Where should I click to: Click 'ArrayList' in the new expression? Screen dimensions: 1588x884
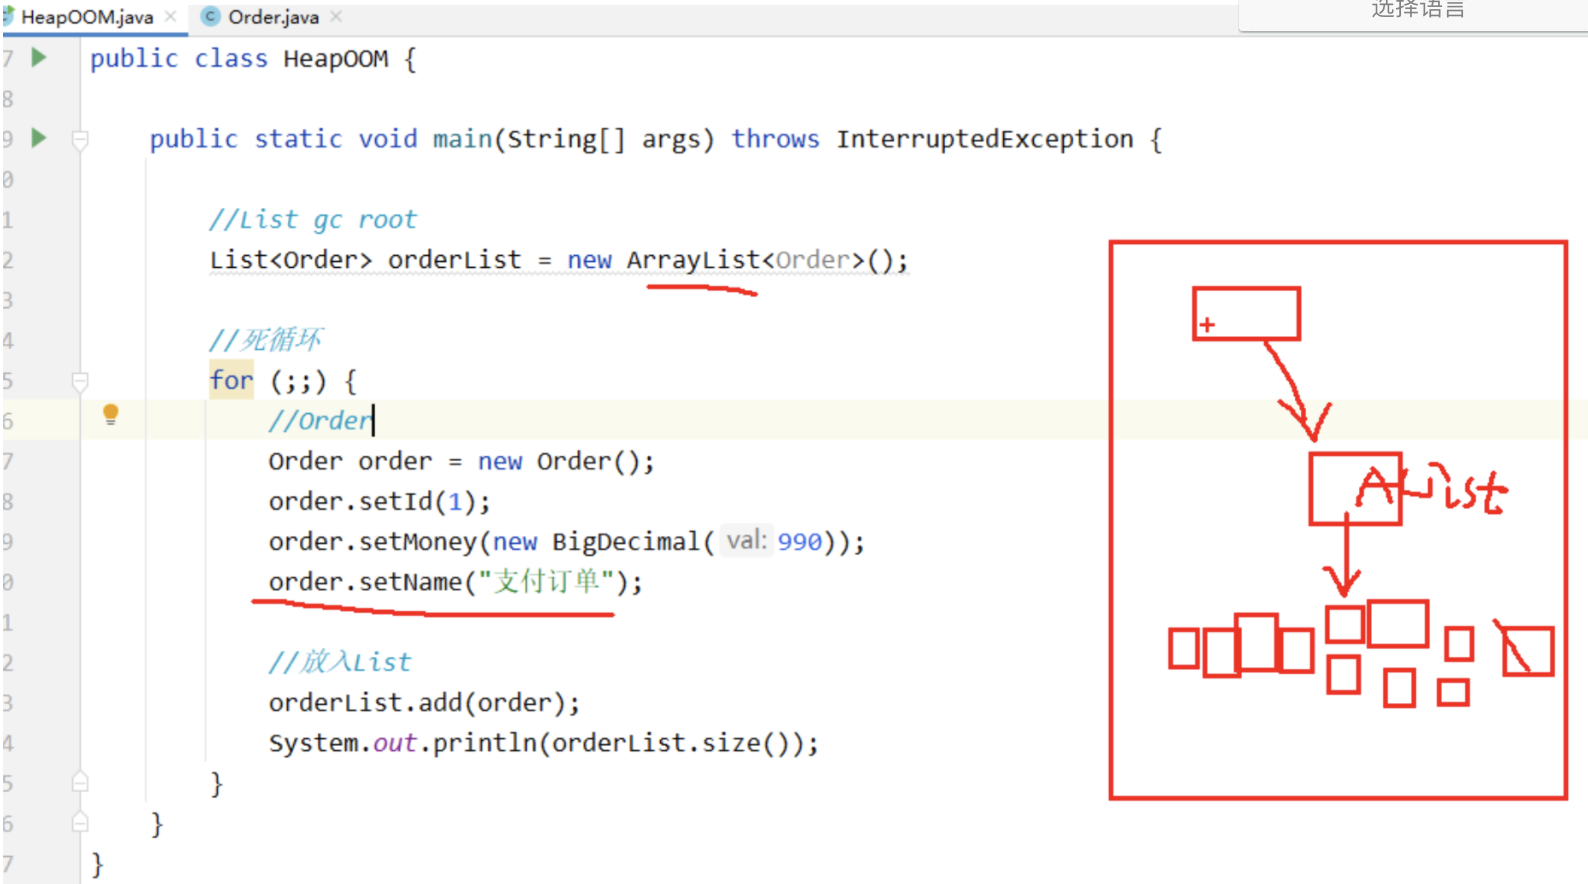click(x=694, y=260)
